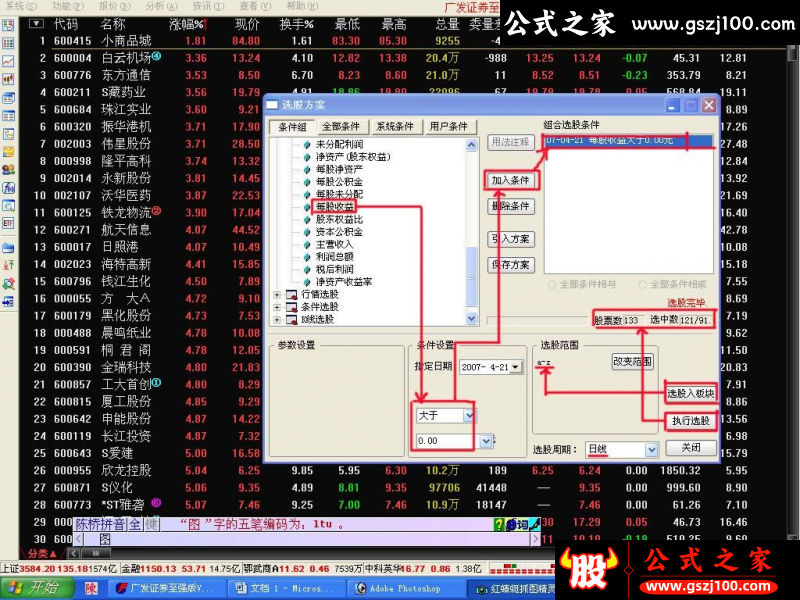Select the 07-04-21 每股收益大于0.00元 condition row
Viewport: 800px width, 600px height.
coord(629,140)
